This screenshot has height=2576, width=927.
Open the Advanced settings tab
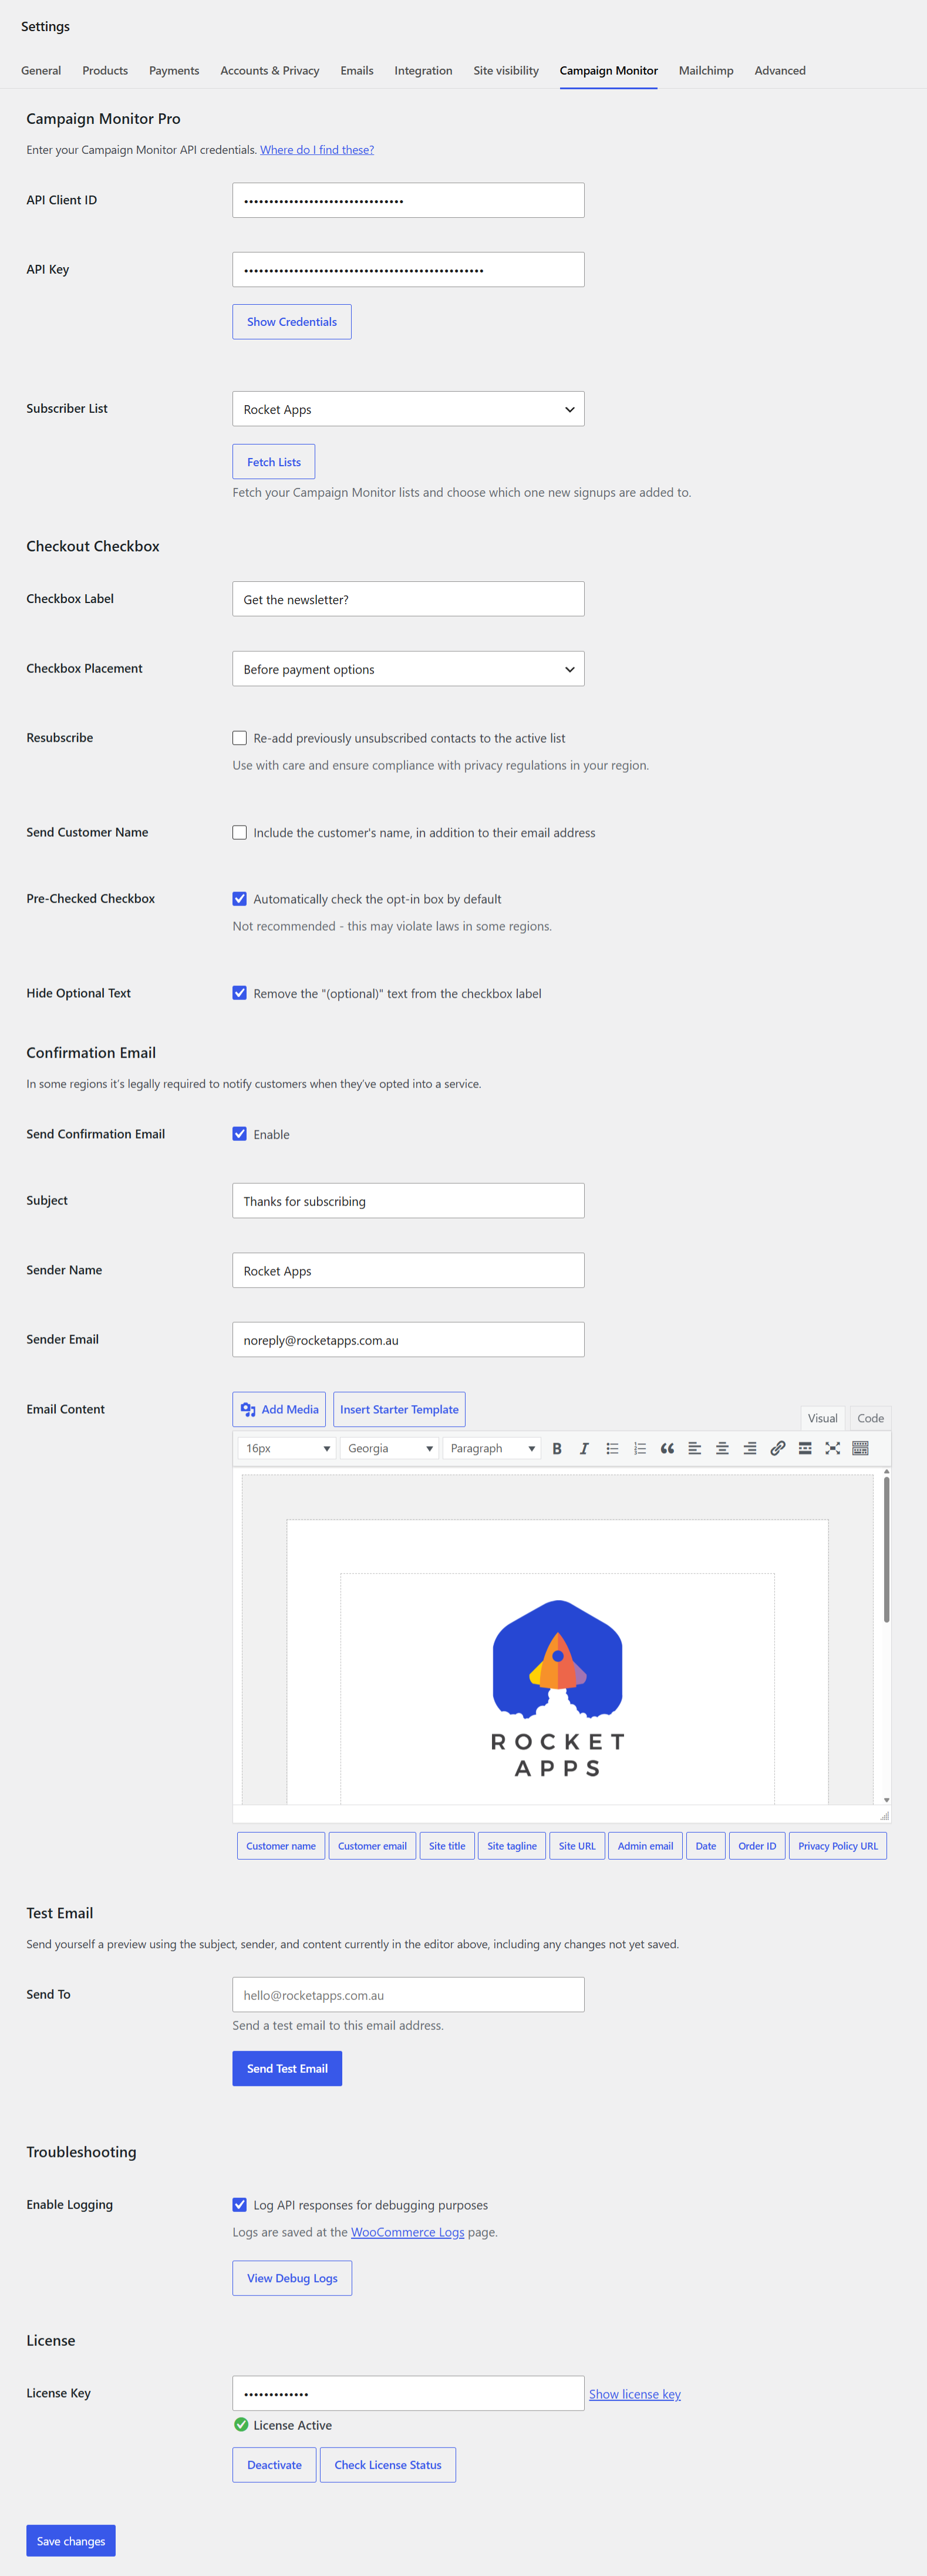780,70
